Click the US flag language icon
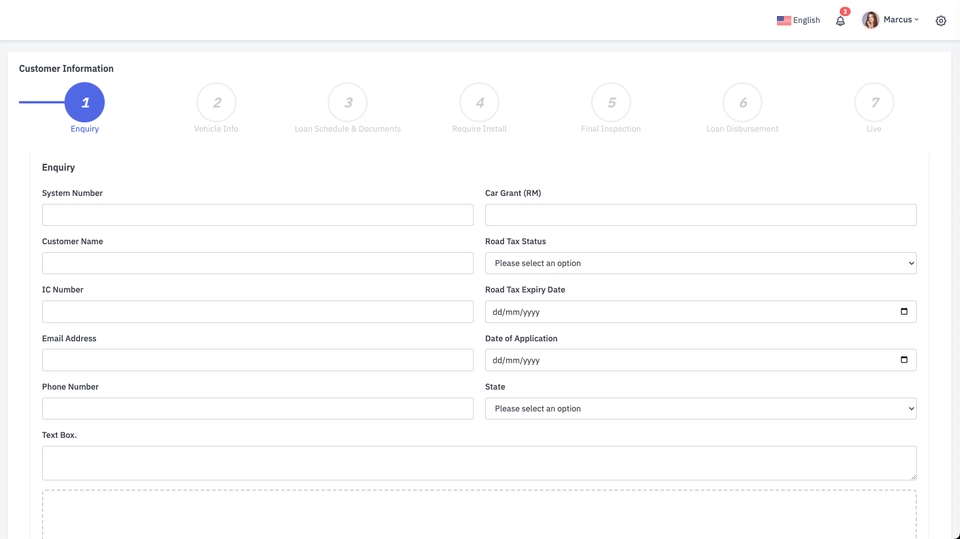Viewport: 960px width, 539px height. tap(784, 20)
